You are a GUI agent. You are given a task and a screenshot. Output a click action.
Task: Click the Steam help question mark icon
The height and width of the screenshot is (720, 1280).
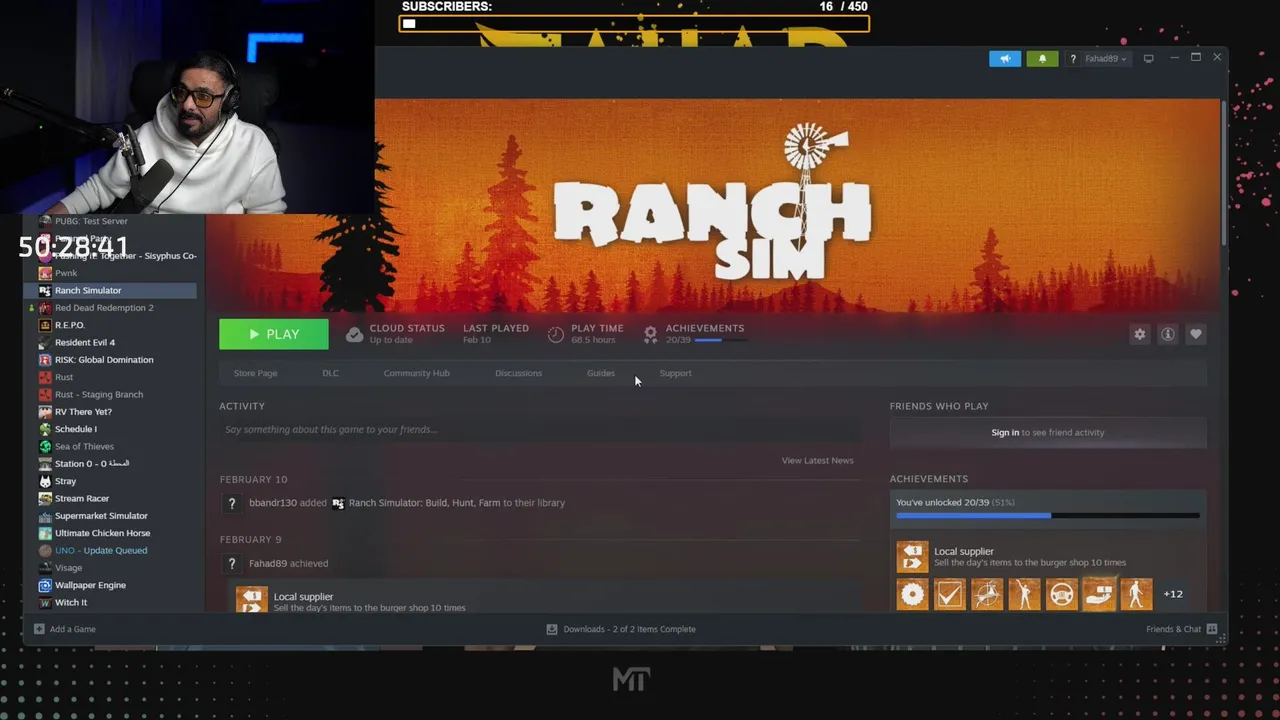(x=1073, y=59)
